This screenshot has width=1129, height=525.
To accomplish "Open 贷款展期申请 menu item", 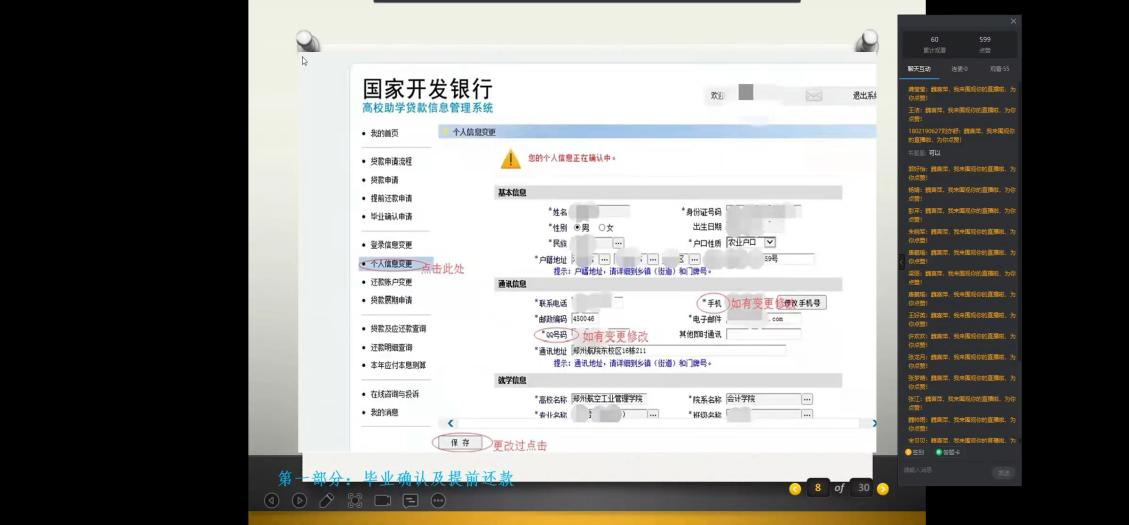I will 391,300.
